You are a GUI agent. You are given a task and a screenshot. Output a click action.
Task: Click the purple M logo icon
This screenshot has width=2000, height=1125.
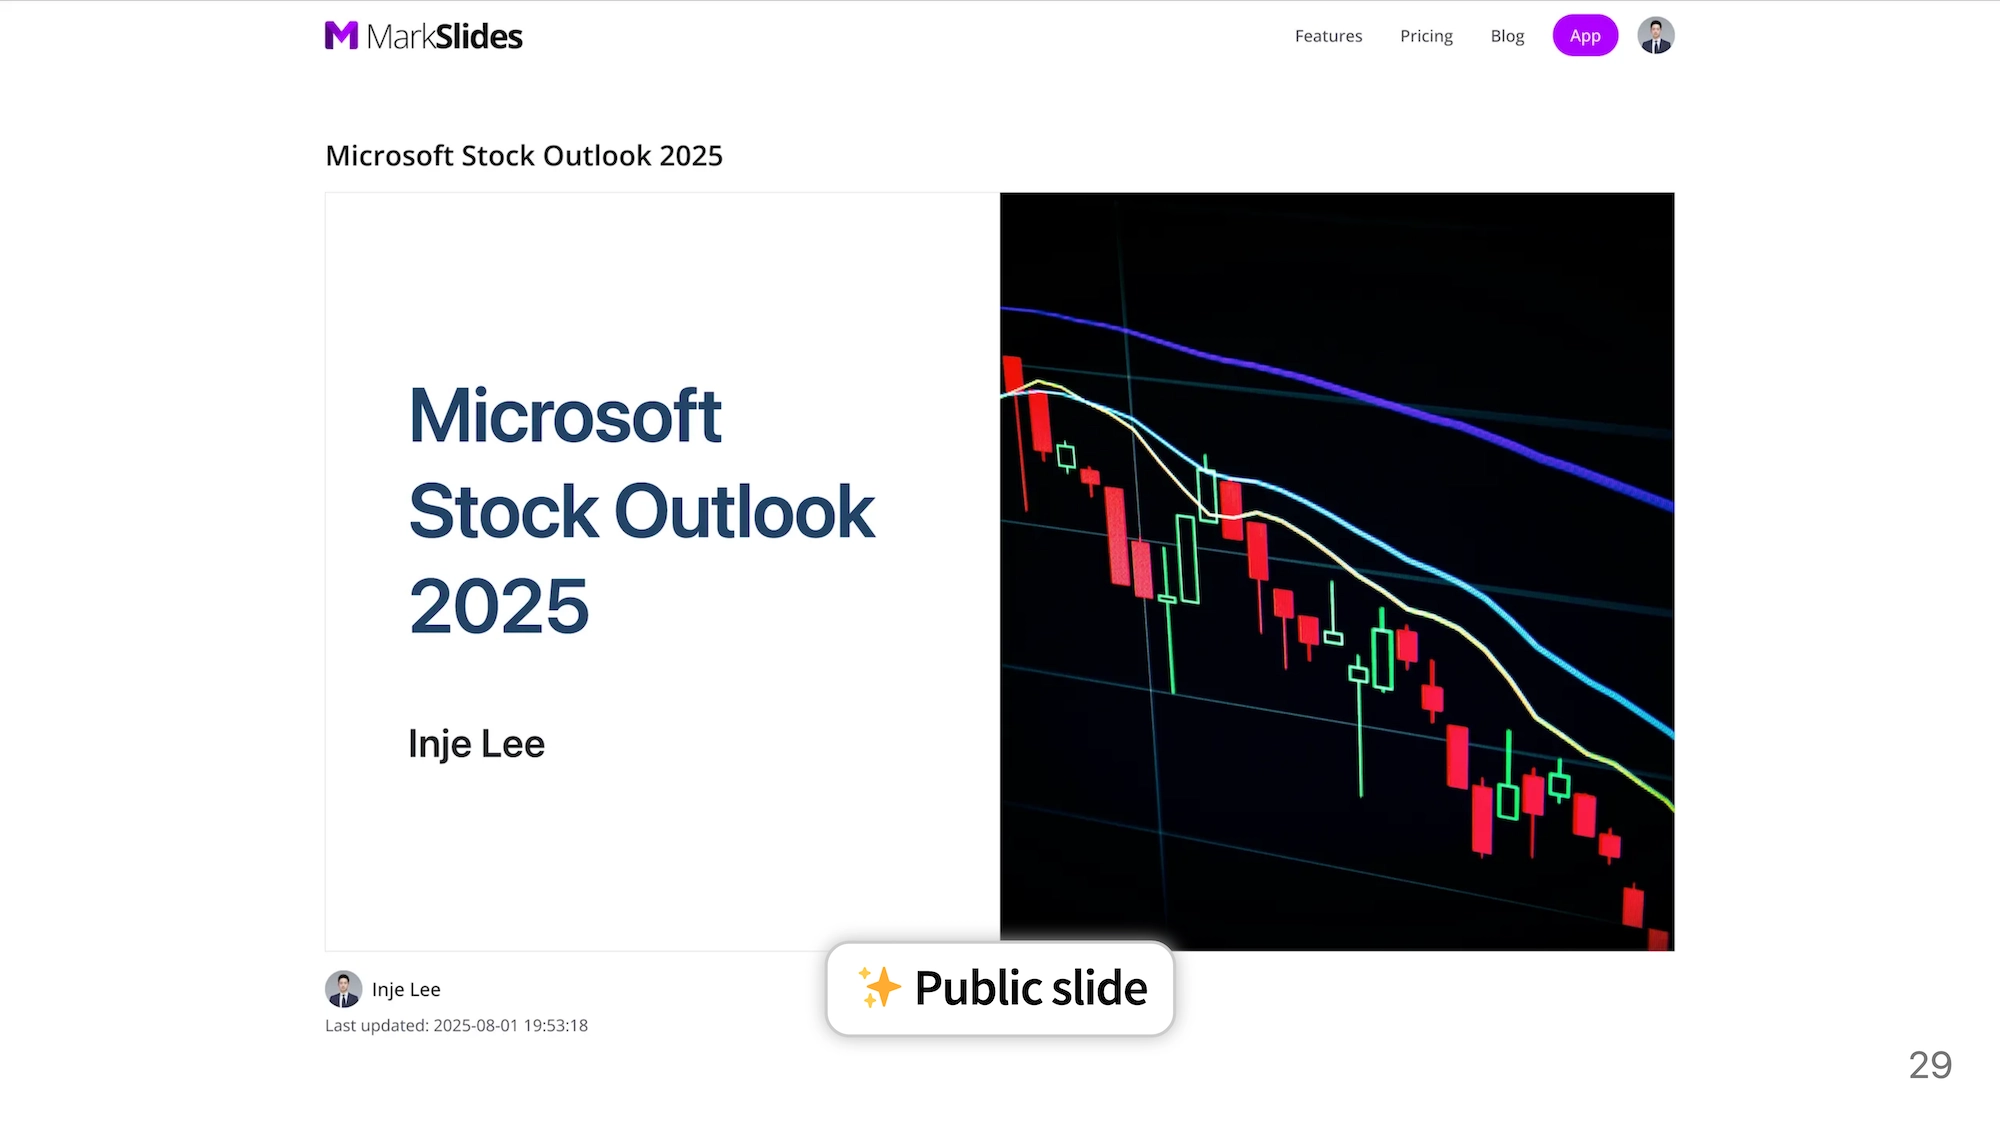(x=341, y=36)
